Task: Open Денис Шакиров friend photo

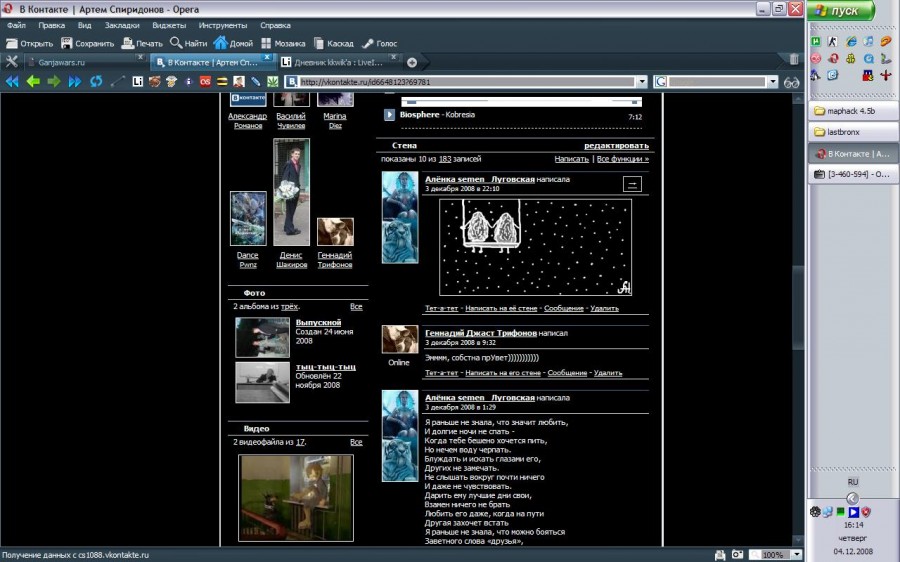Action: pyautogui.click(x=291, y=192)
